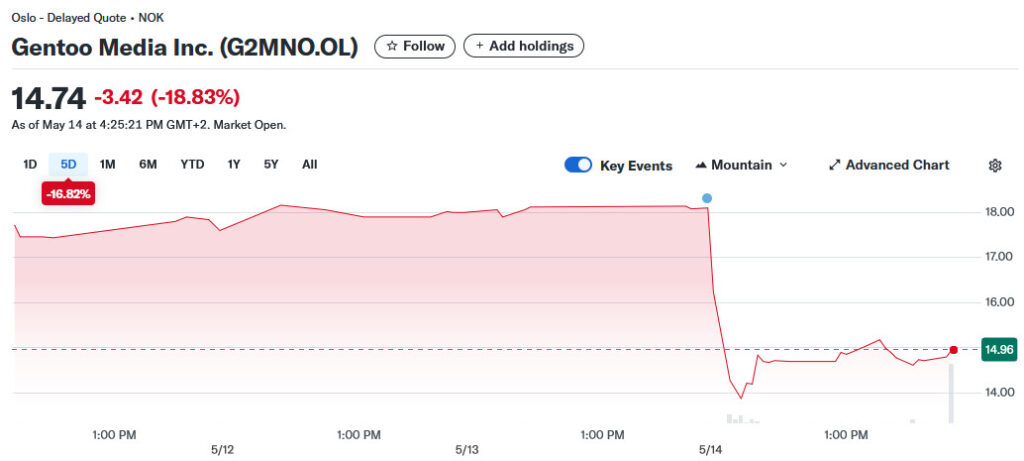
Task: Switch to the 1M range
Action: click(x=108, y=164)
